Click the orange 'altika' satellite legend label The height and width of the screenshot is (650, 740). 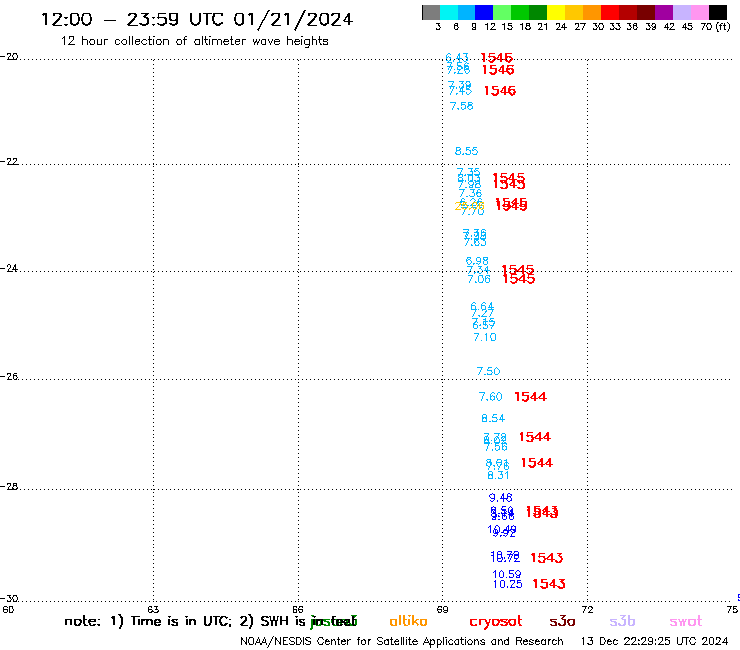[408, 621]
